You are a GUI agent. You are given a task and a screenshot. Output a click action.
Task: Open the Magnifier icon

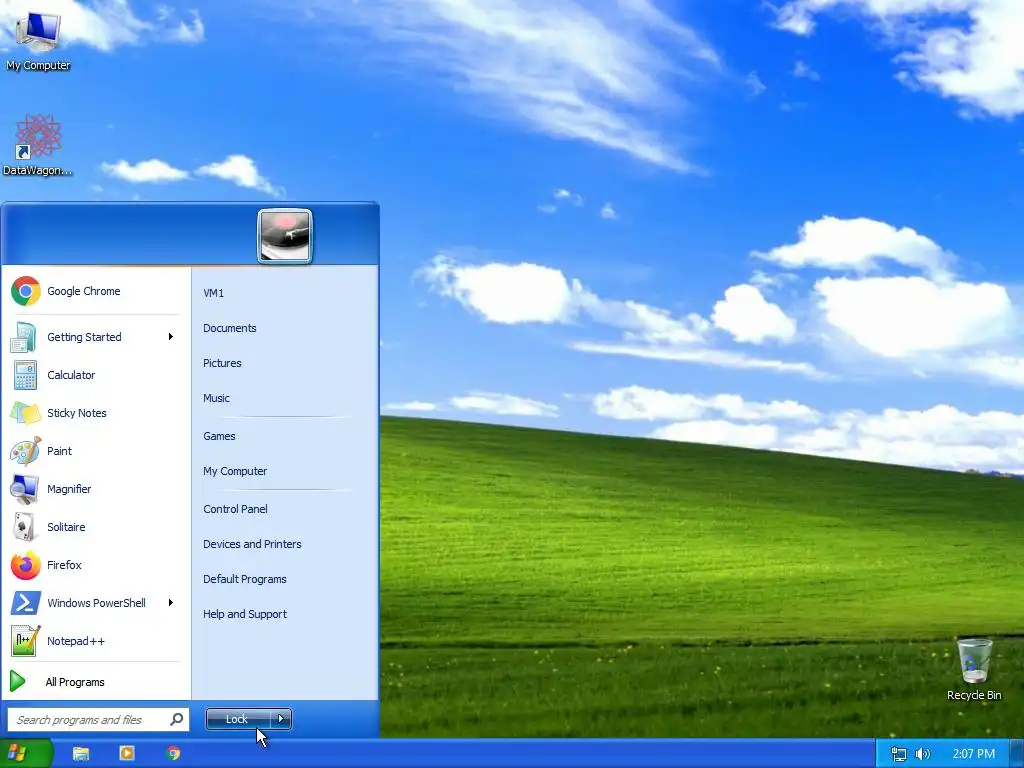[25, 489]
